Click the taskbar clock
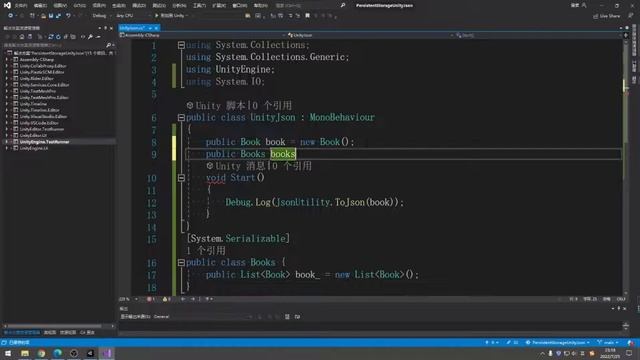This screenshot has width=640, height=360. pyautogui.click(x=610, y=353)
